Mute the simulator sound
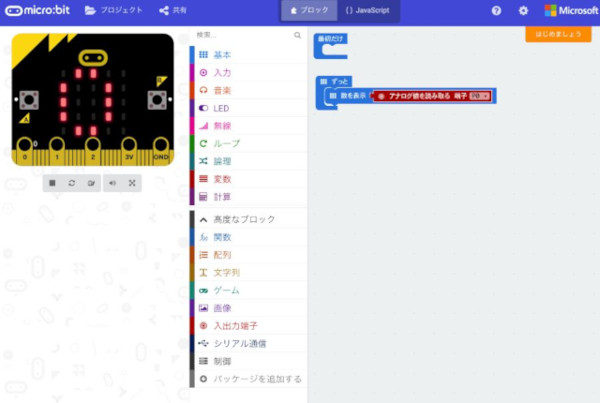The width and height of the screenshot is (600, 403). click(x=112, y=183)
